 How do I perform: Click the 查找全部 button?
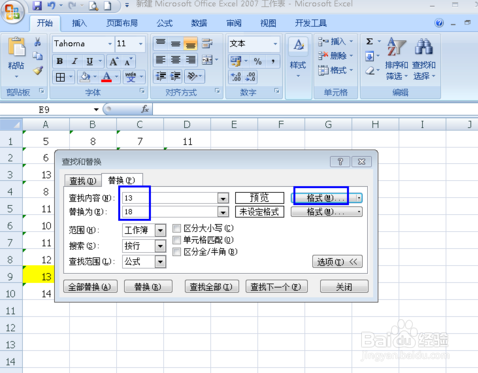click(212, 287)
